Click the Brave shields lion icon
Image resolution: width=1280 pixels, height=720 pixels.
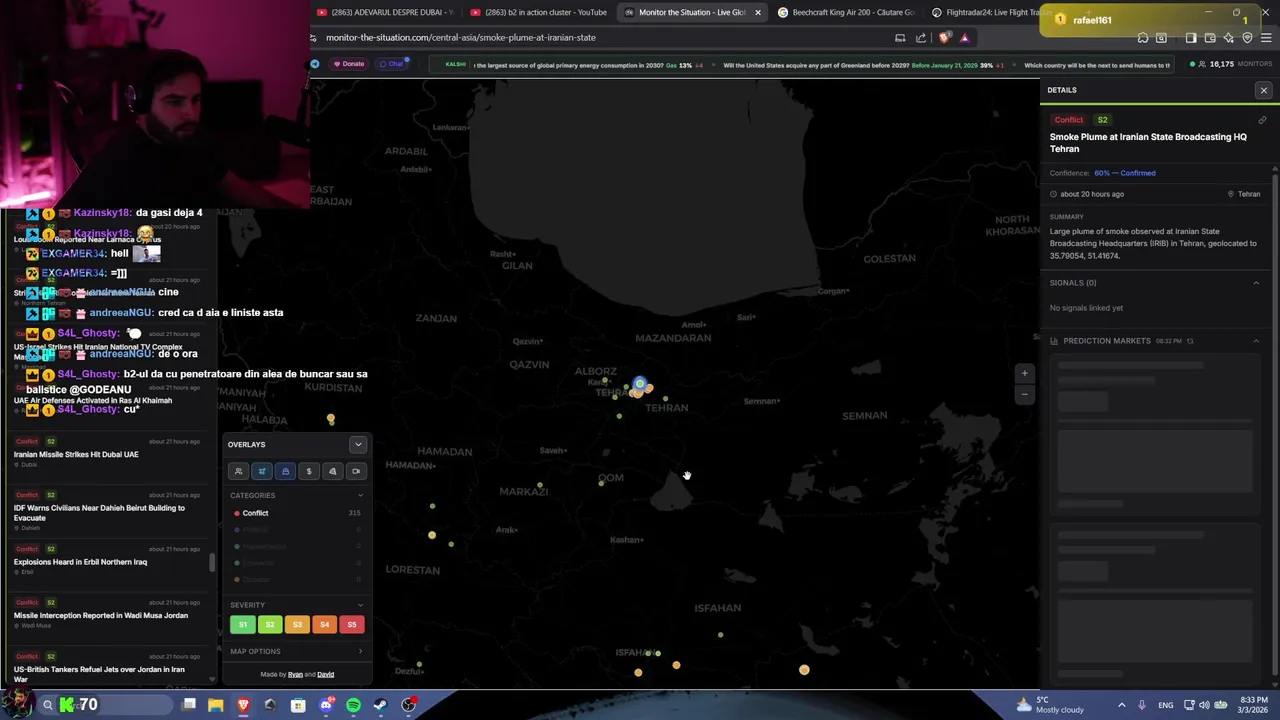[945, 38]
